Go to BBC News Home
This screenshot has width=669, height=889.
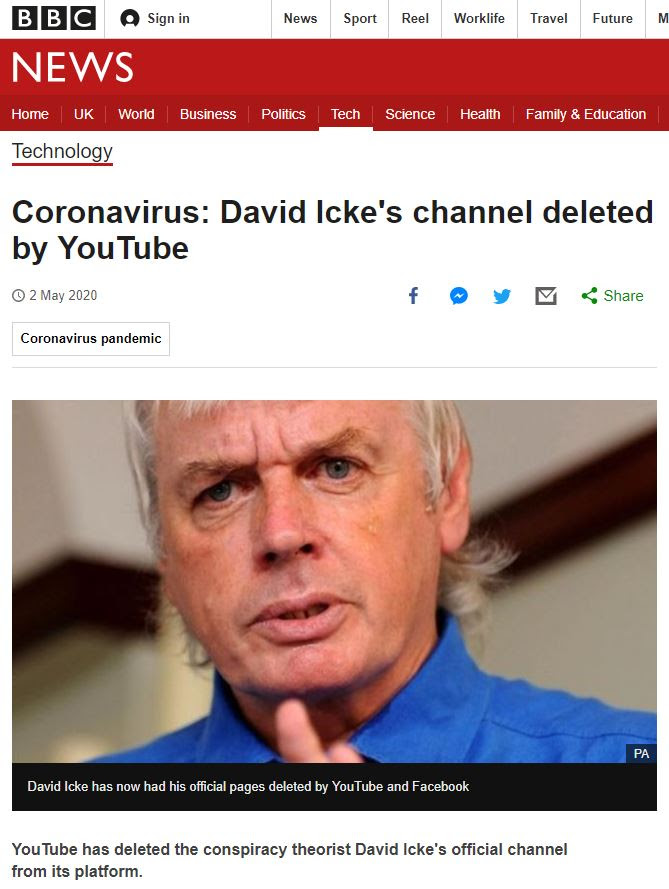point(30,114)
